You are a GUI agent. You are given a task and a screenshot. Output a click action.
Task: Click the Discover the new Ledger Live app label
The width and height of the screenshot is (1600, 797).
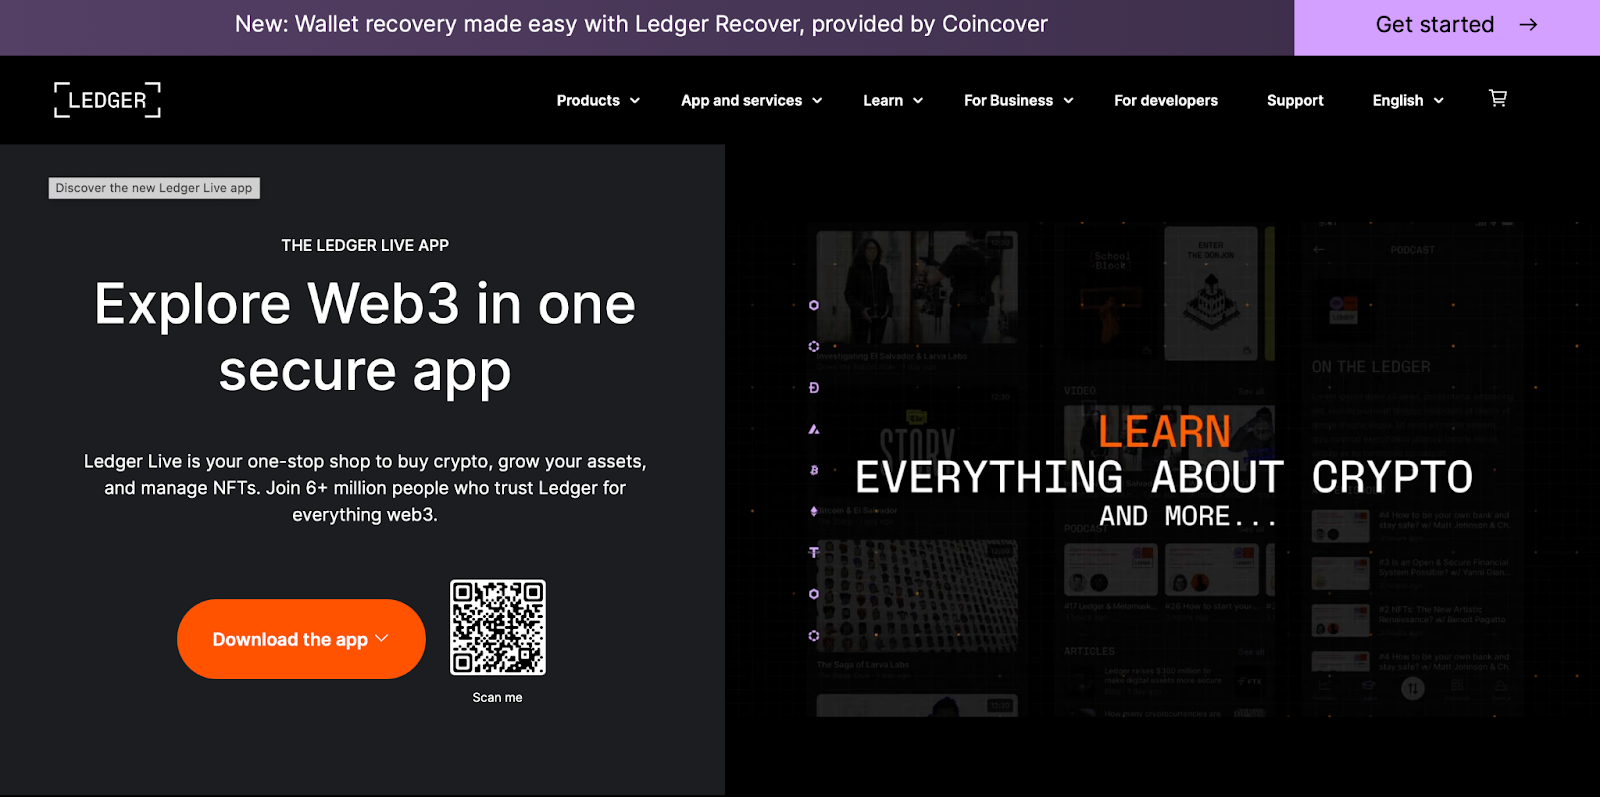pyautogui.click(x=154, y=188)
